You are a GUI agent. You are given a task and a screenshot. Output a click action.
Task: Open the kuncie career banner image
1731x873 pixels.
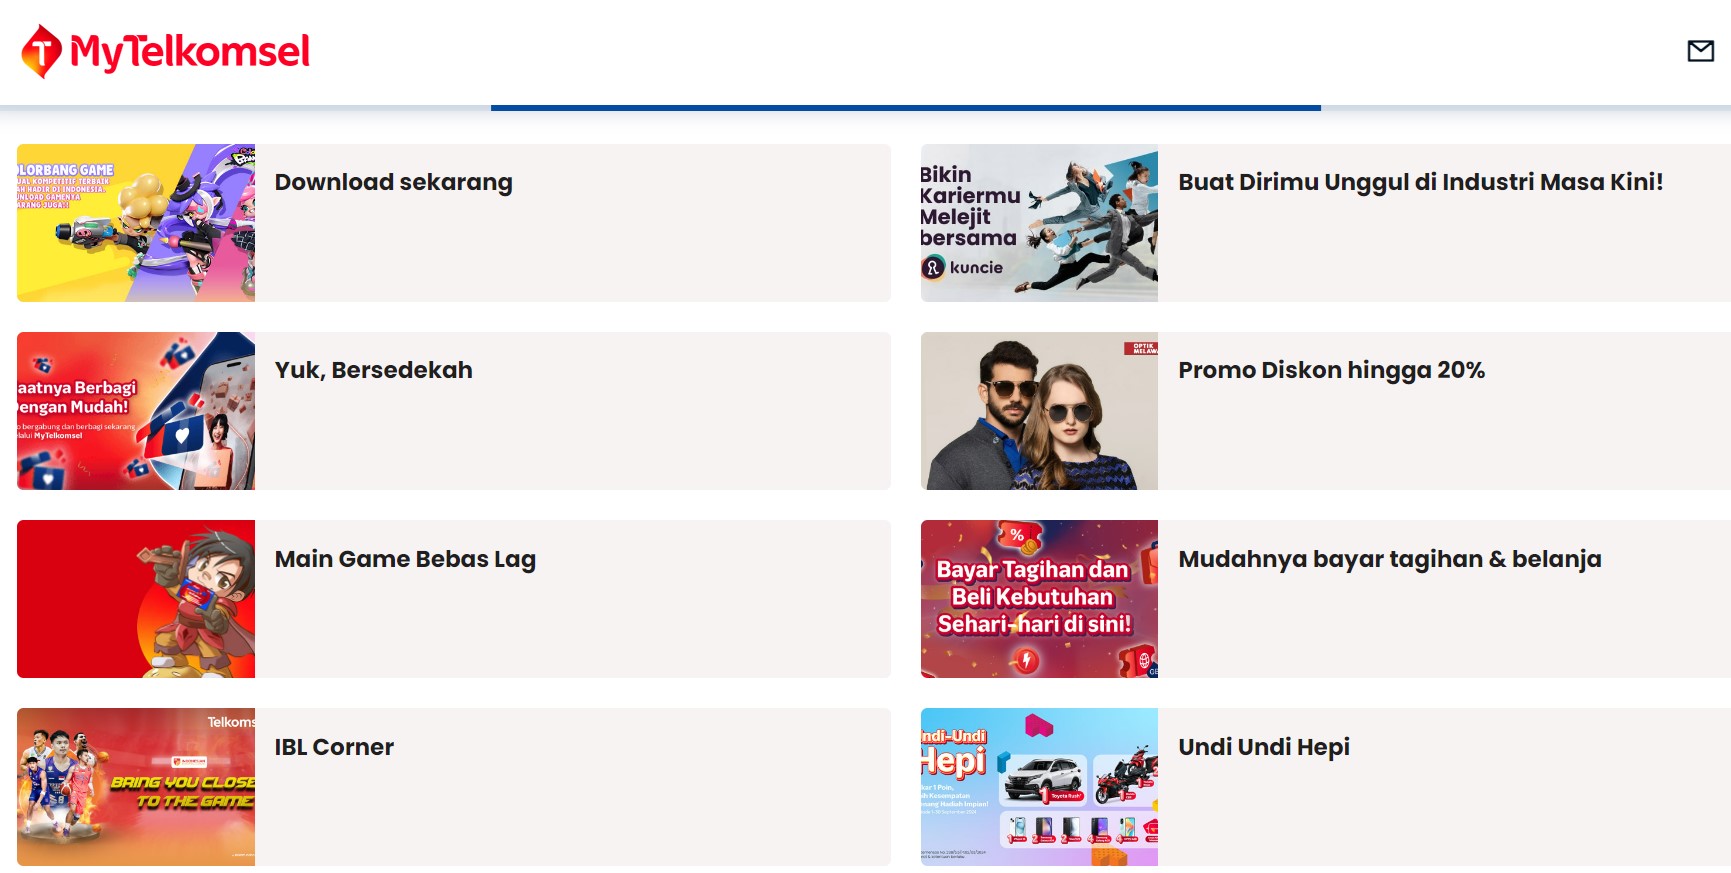[1039, 223]
